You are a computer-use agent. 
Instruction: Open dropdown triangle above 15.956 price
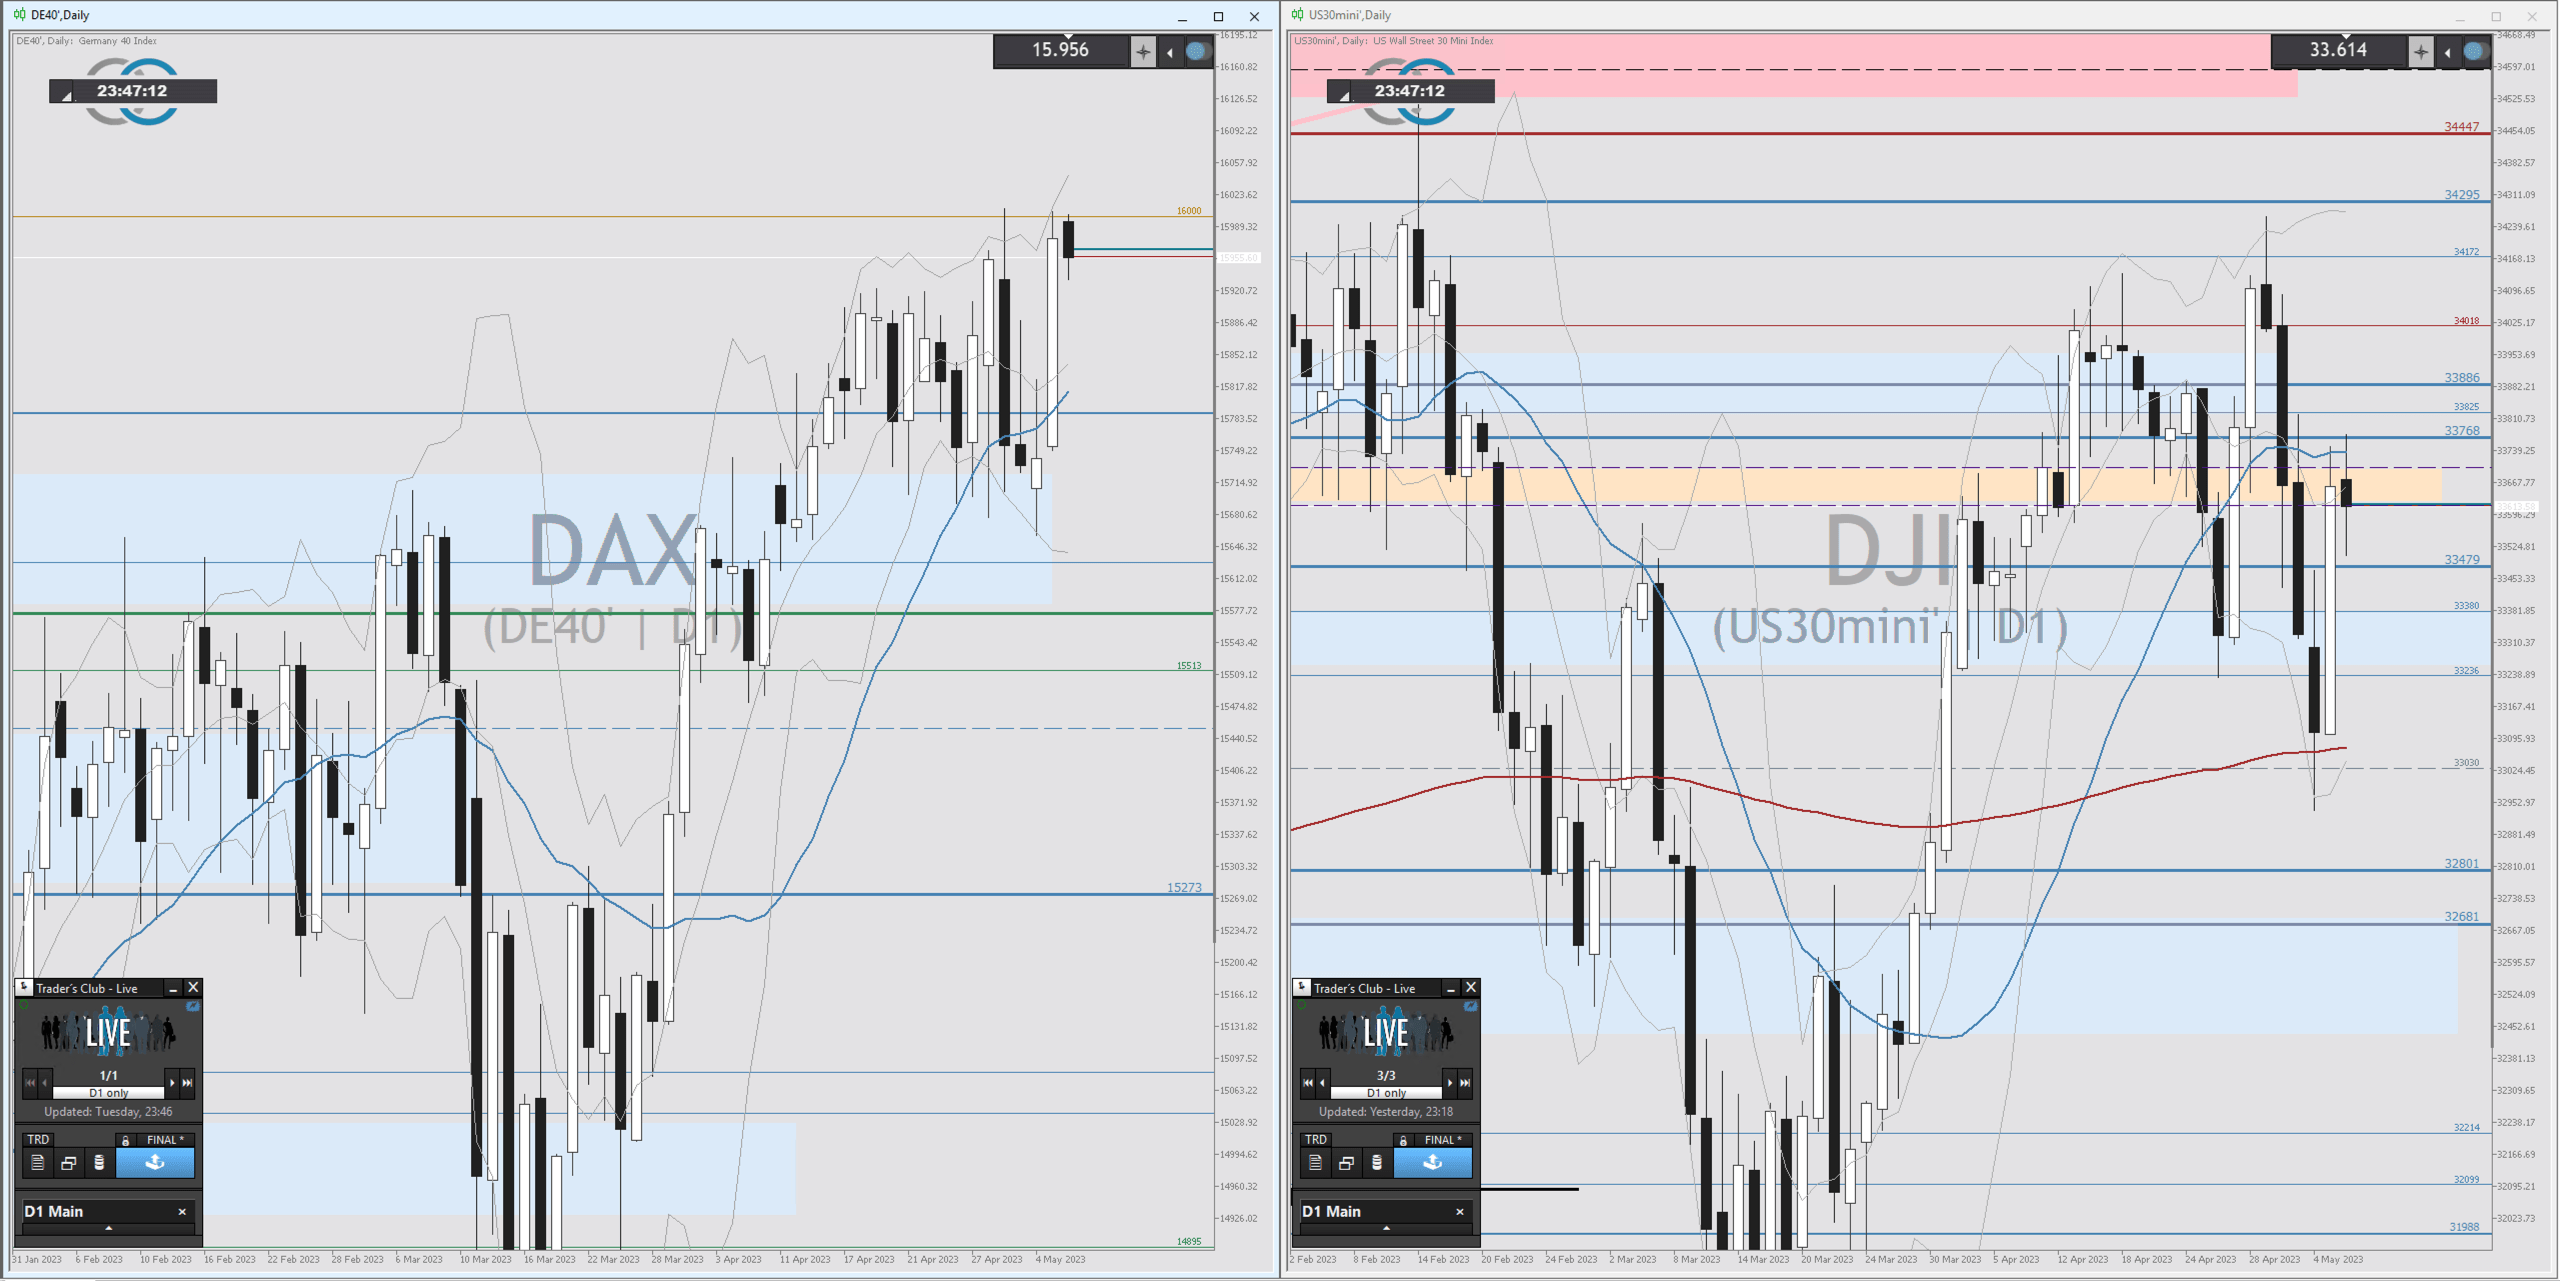click(x=1068, y=37)
